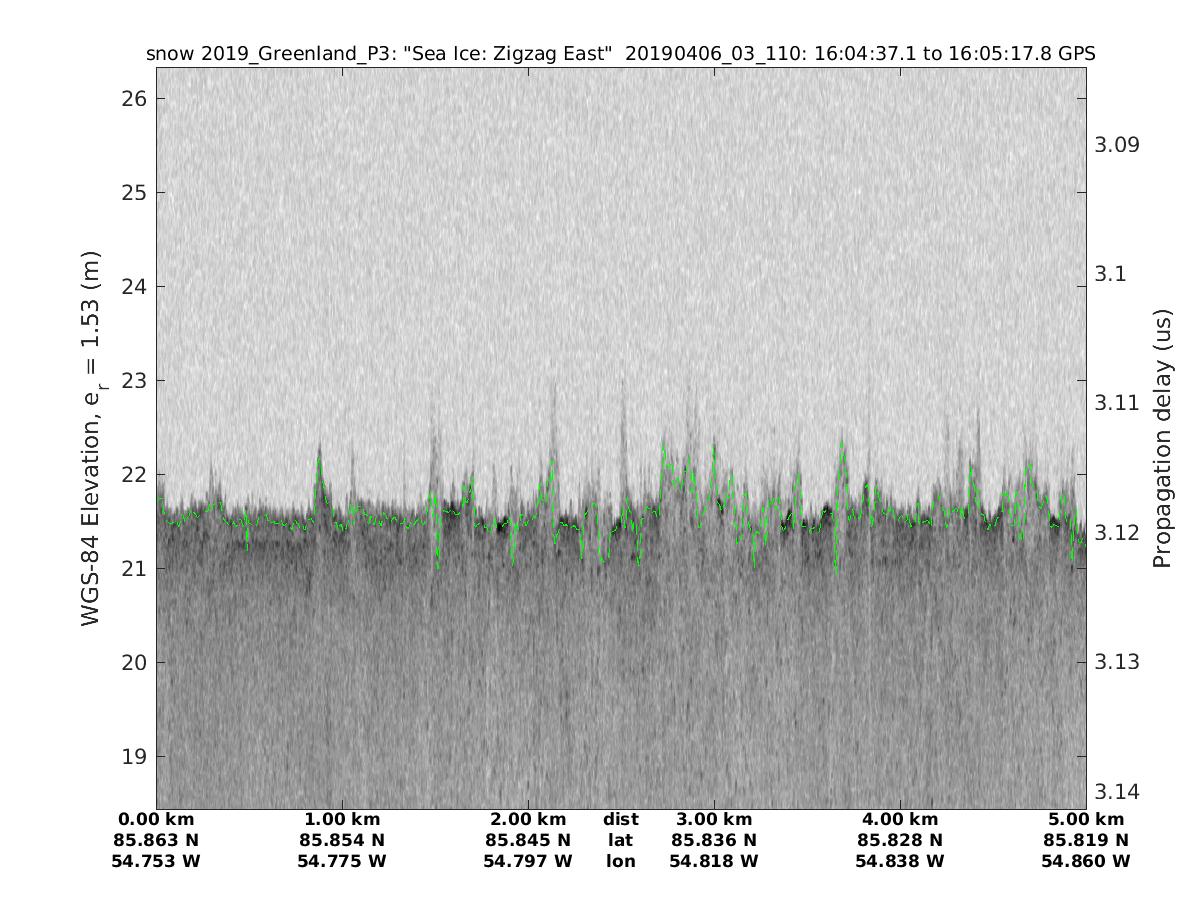
Task: Click the plot title text at top
Action: (x=620, y=53)
